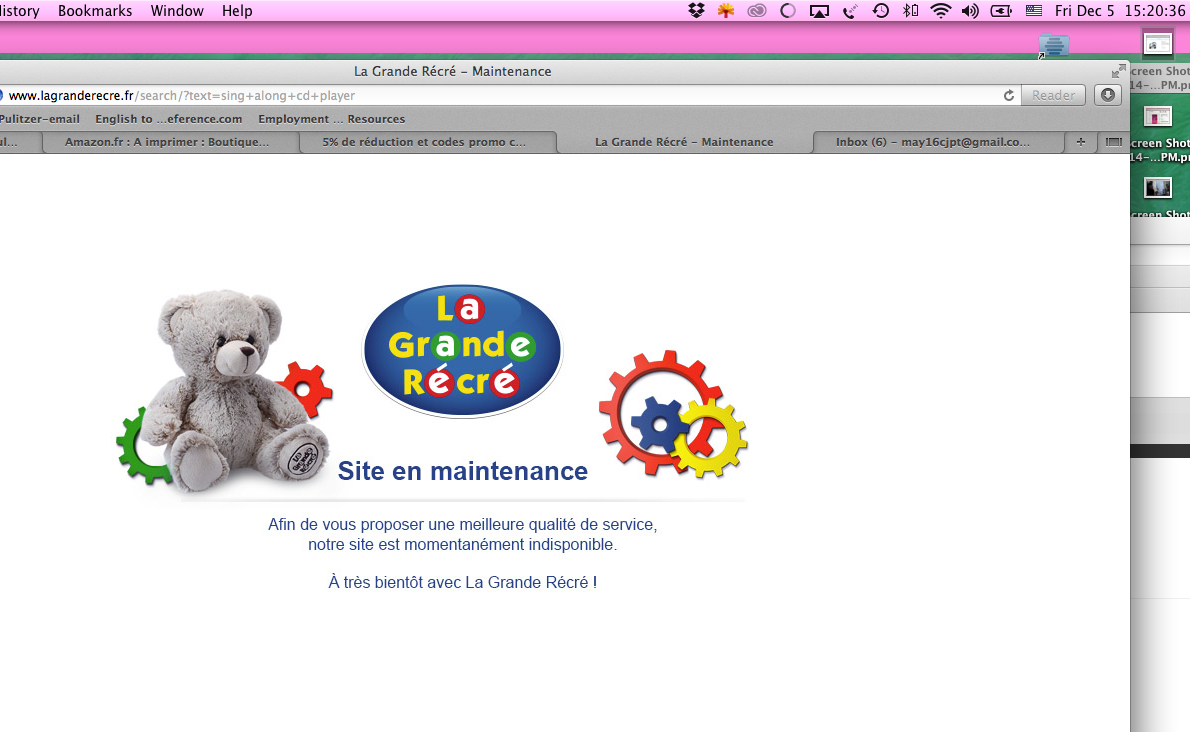Open the English to ...eference.com bookmark

point(168,119)
